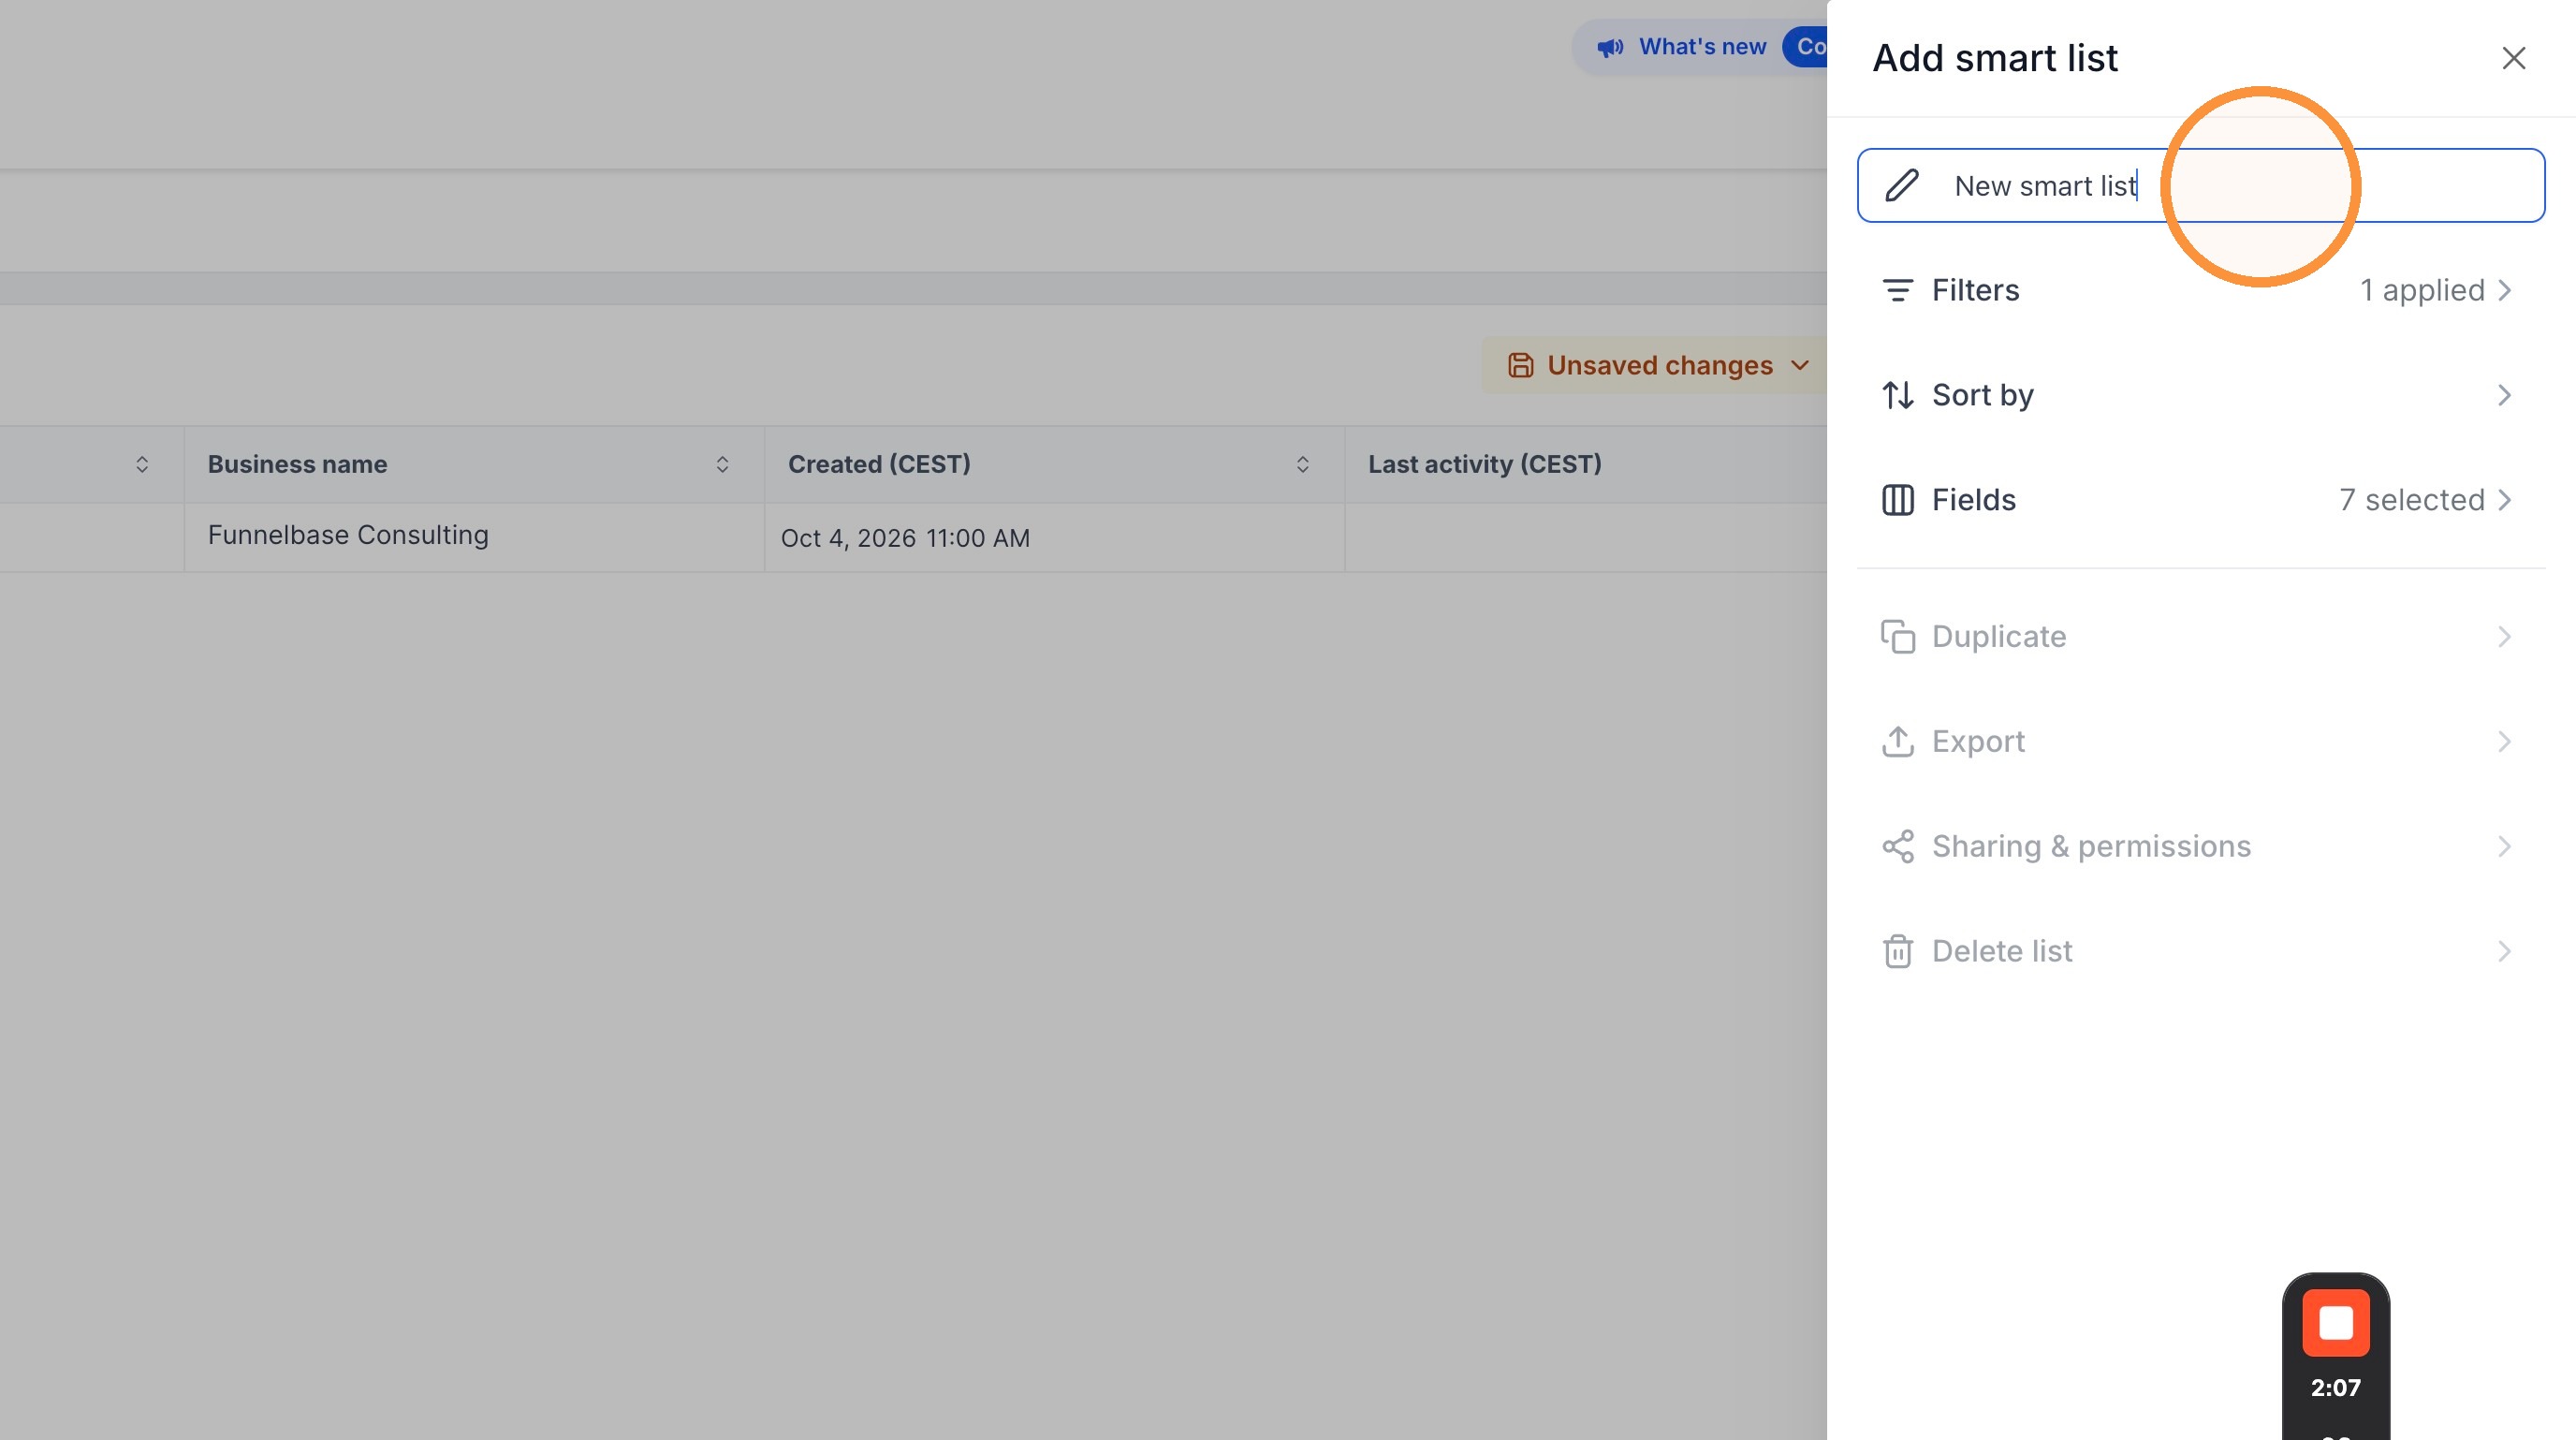Expand the Duplicate option chevron
Image resolution: width=2576 pixels, height=1440 pixels.
[x=2504, y=637]
